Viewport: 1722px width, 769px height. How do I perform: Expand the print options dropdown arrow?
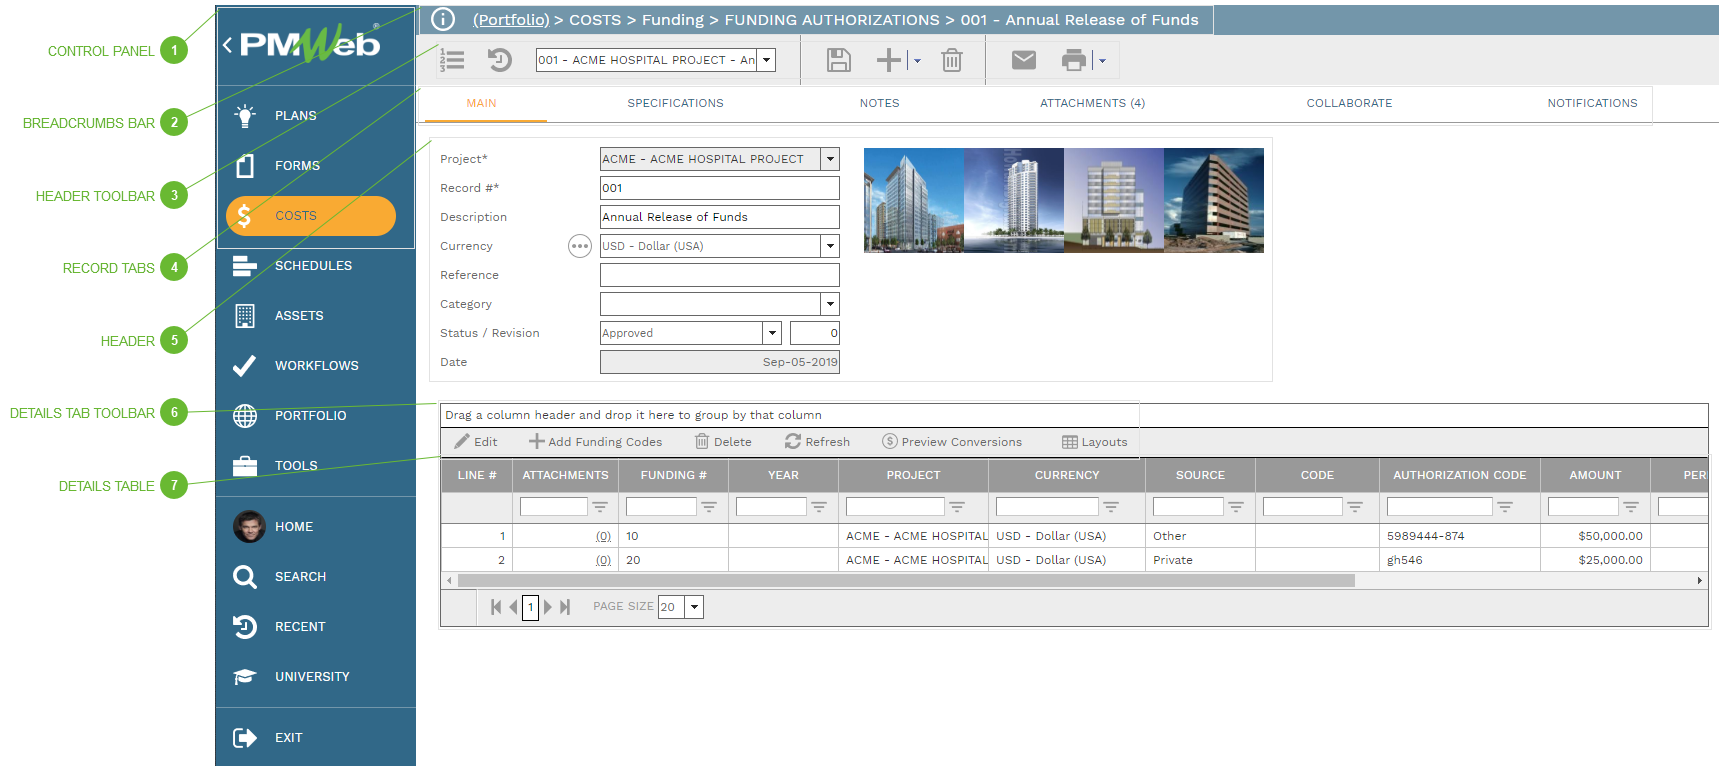pos(1102,61)
